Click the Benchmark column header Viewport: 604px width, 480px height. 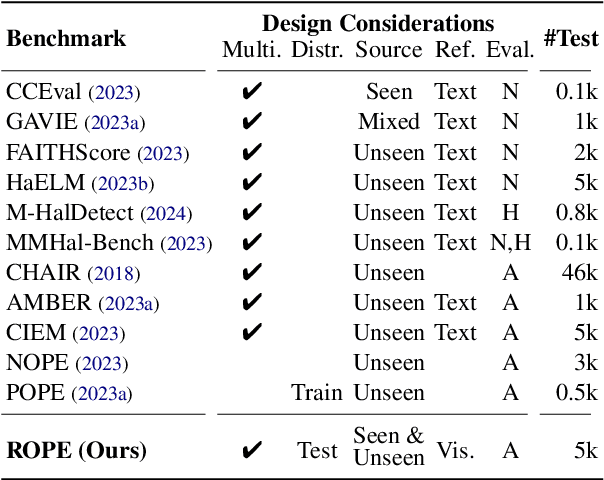point(66,39)
